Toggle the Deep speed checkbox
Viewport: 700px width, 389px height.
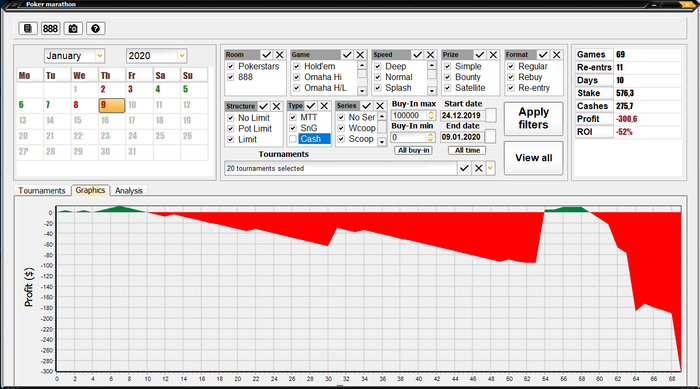(x=378, y=67)
